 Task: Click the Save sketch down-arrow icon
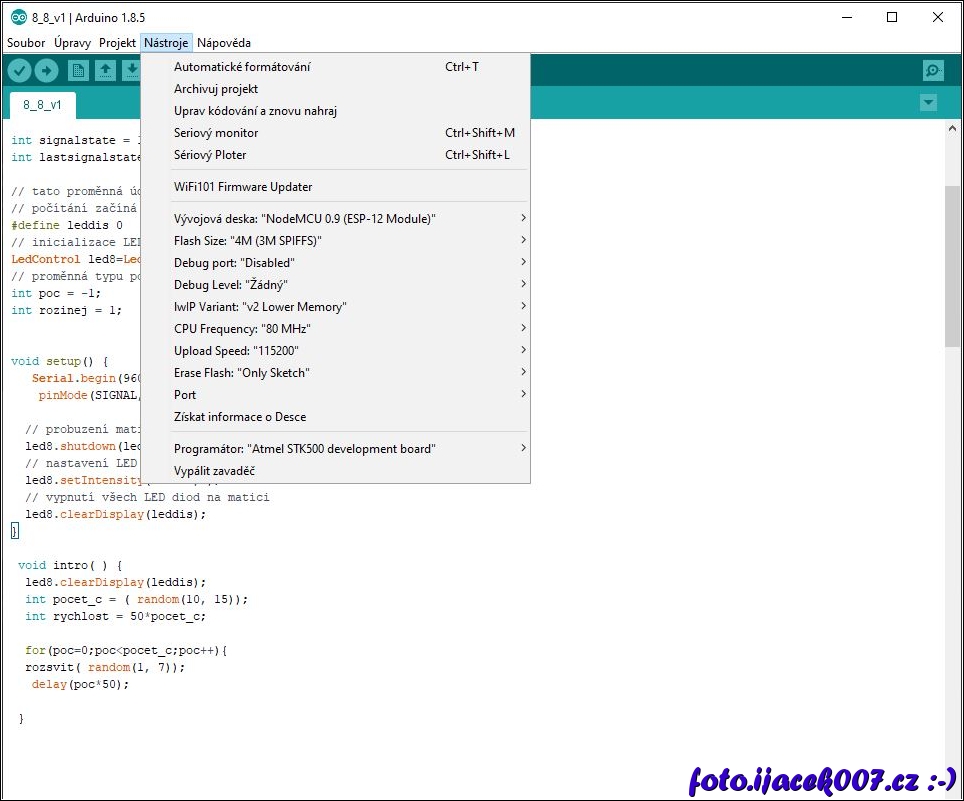(131, 70)
